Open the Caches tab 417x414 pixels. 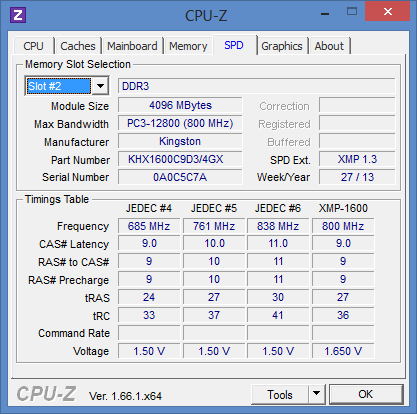coord(78,46)
